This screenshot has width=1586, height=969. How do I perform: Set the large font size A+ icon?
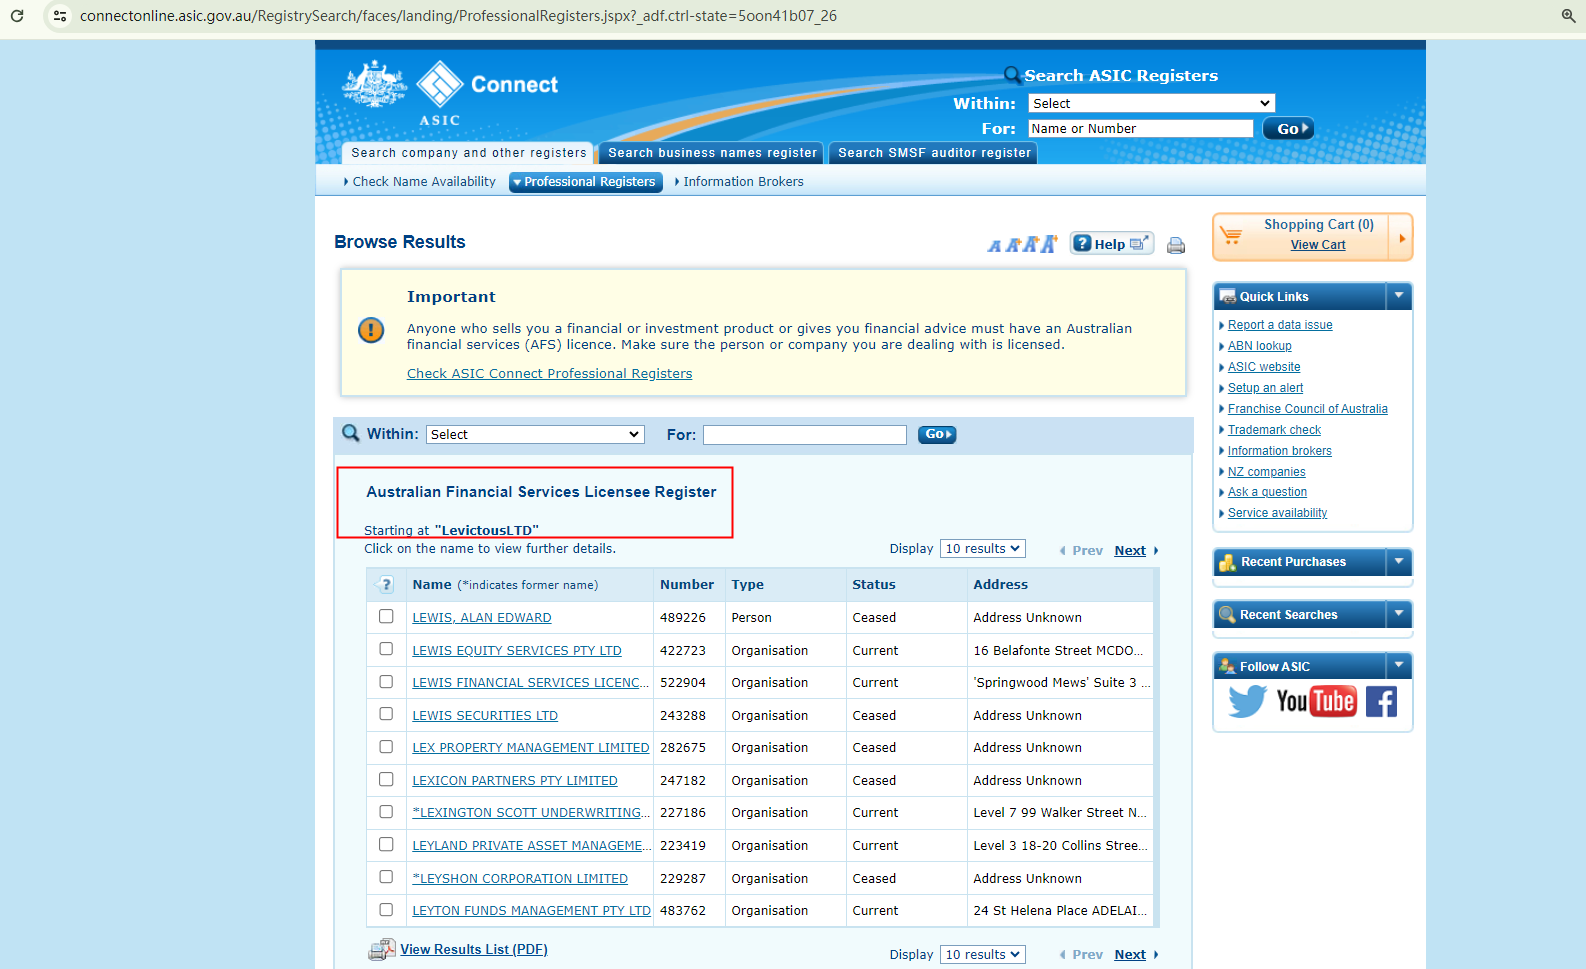[x=1030, y=244]
